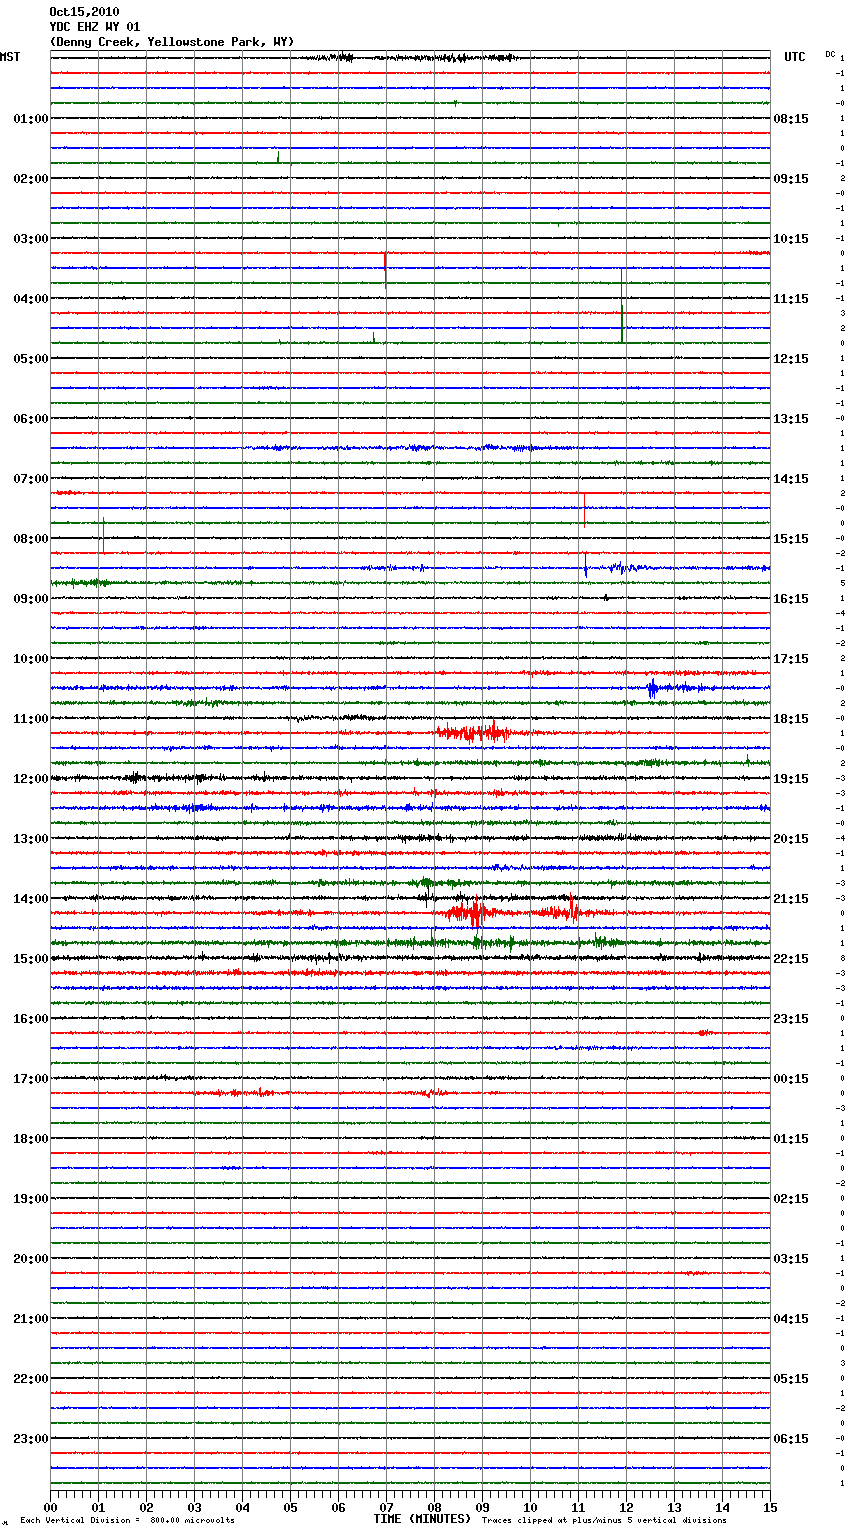Screen dimensions: 850x1534
Task: Select the 12:00 MST time label
Action: pos(31,779)
